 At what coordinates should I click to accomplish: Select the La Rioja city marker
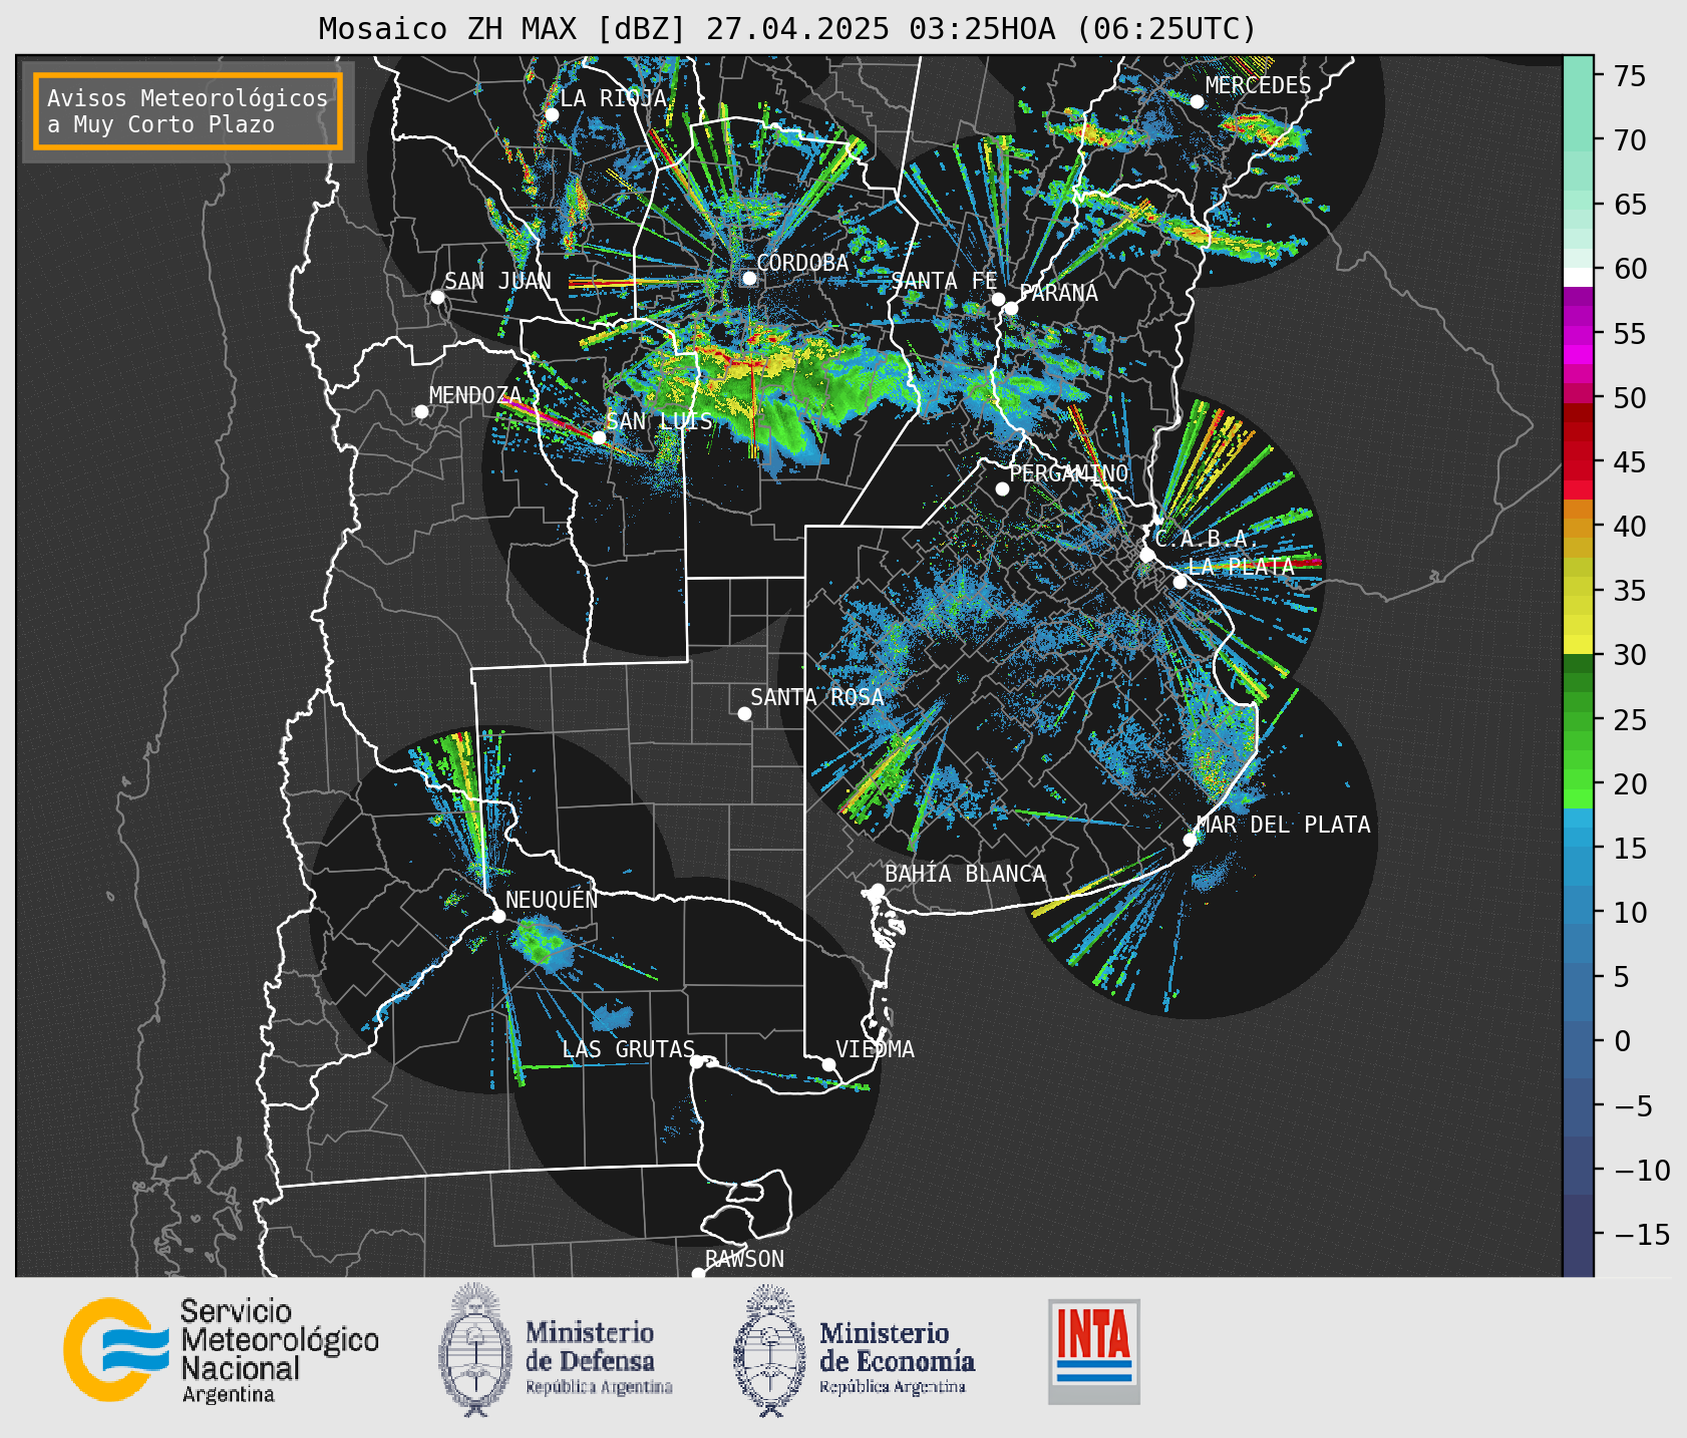[551, 115]
